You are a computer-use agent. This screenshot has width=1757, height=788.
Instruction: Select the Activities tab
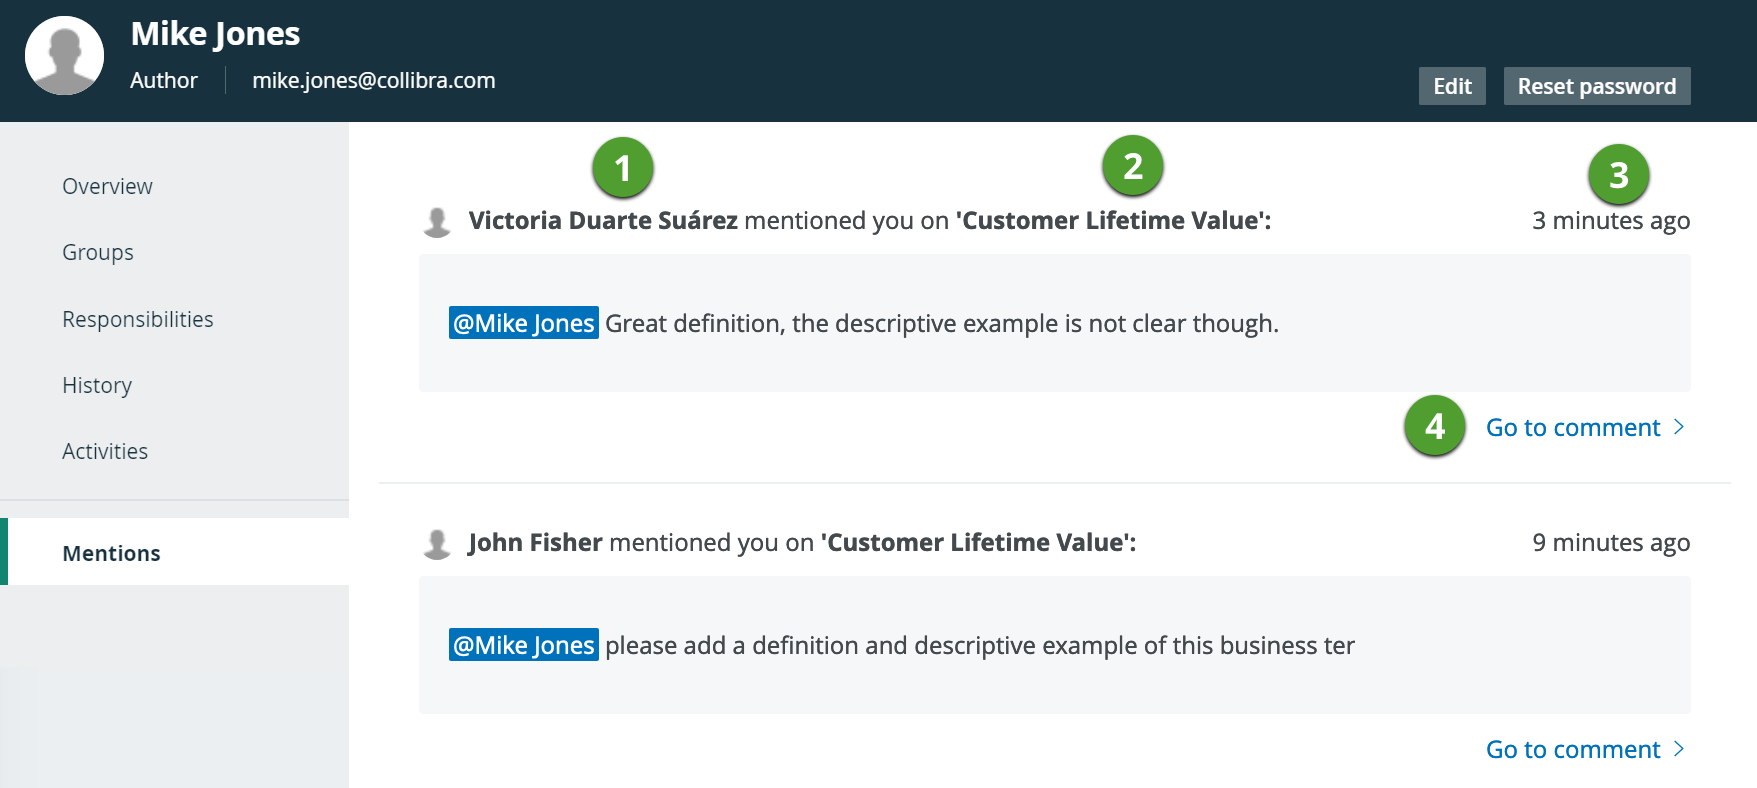click(x=105, y=452)
